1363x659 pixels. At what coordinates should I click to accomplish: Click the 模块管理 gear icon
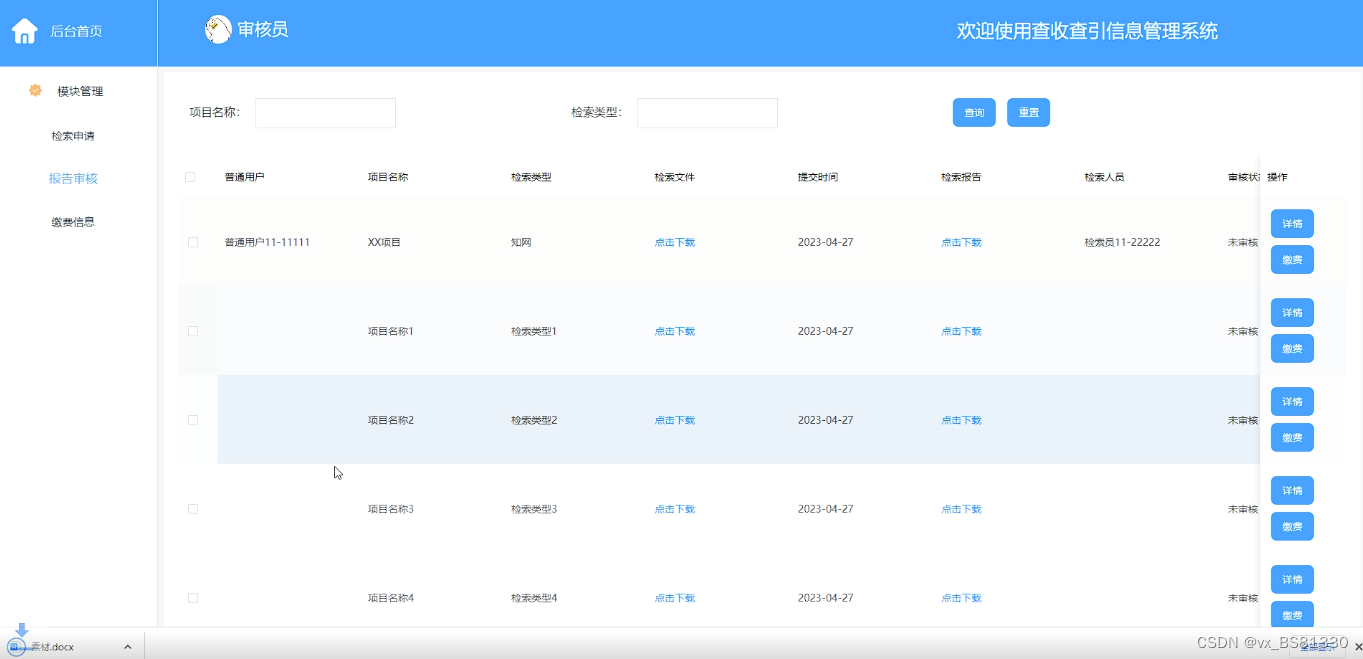coord(35,90)
